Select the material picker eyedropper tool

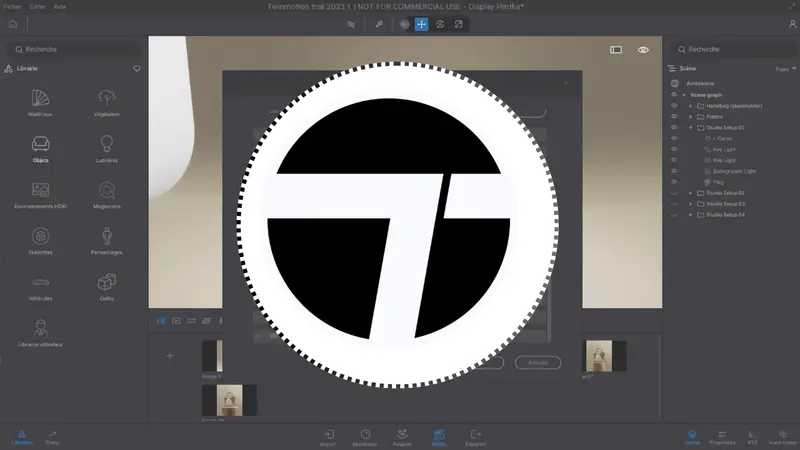click(379, 24)
